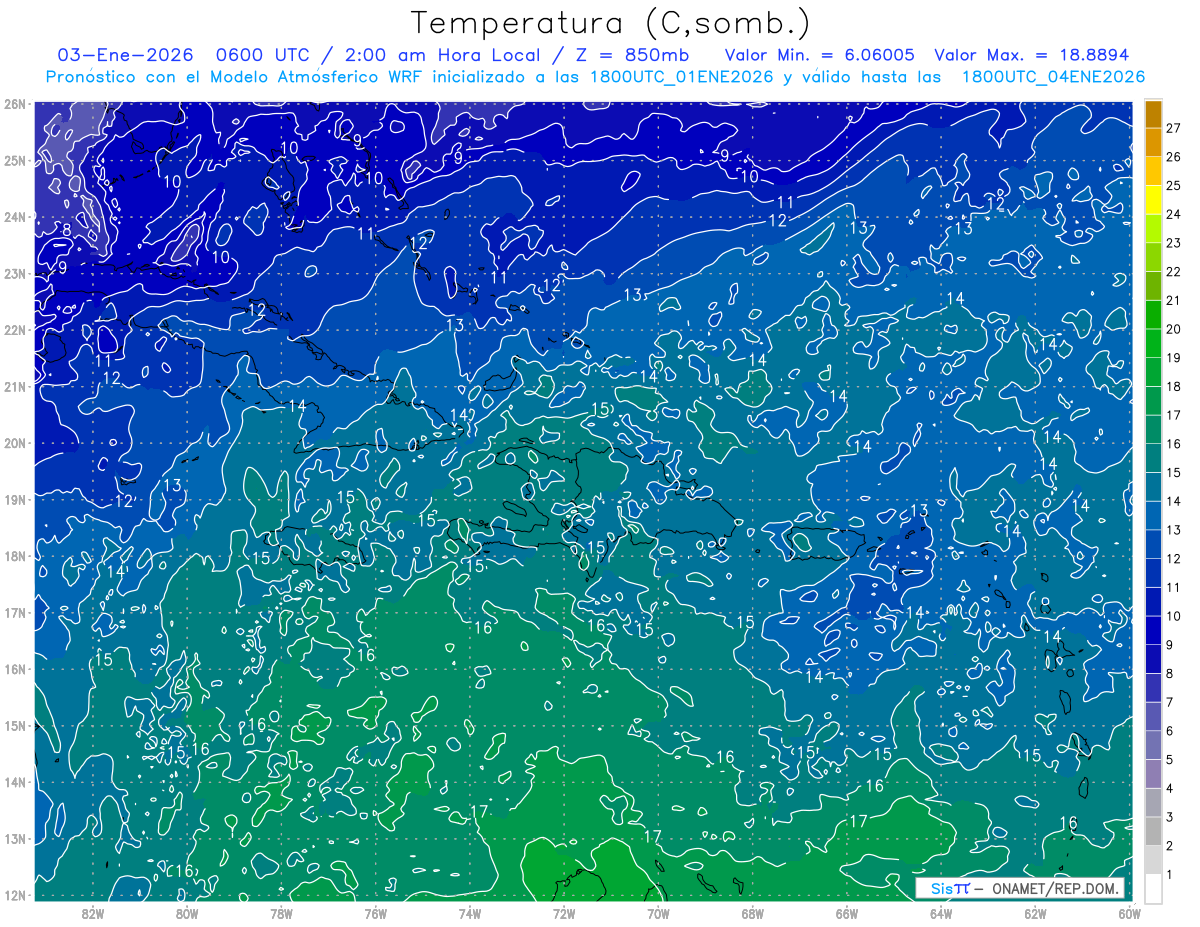Click the '72W' longitude axis label
The width and height of the screenshot is (1200, 927).
(x=564, y=913)
